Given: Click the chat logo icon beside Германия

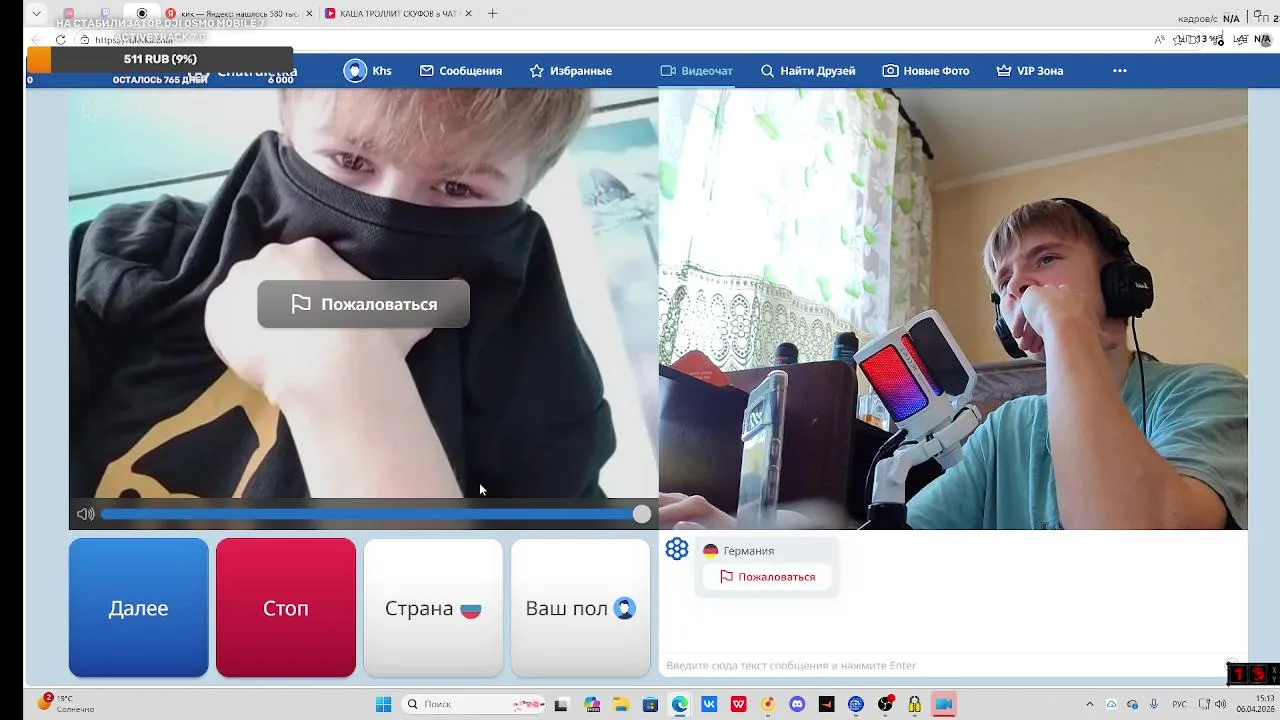Looking at the screenshot, I should tap(677, 549).
